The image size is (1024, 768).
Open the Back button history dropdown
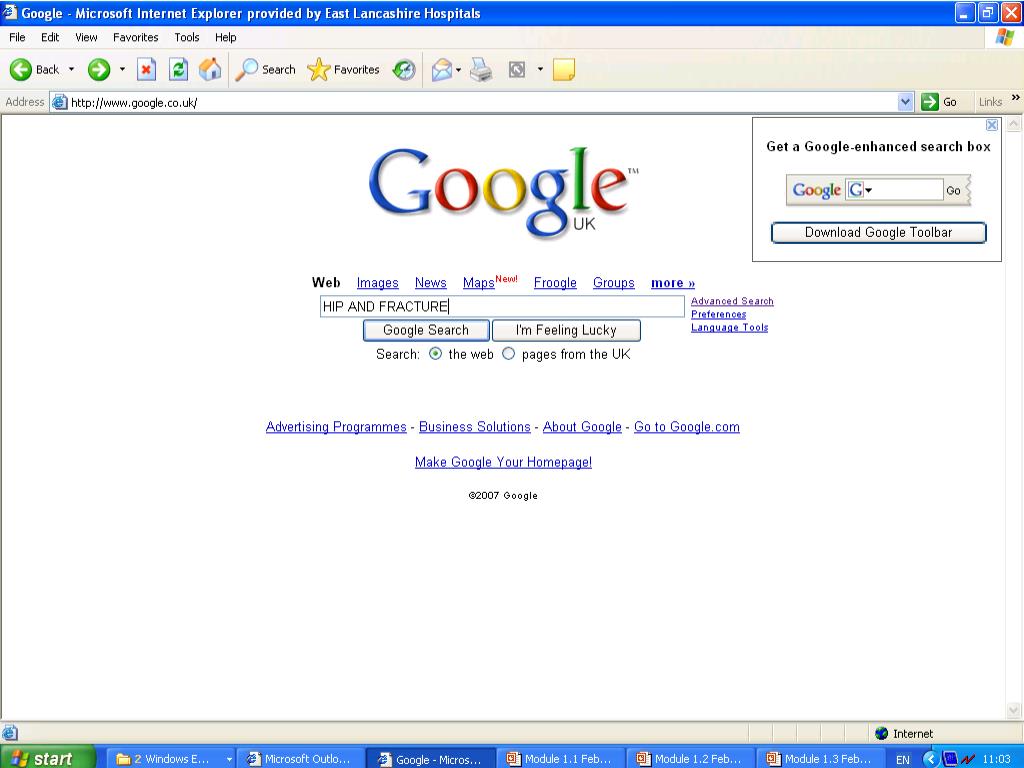pos(71,69)
